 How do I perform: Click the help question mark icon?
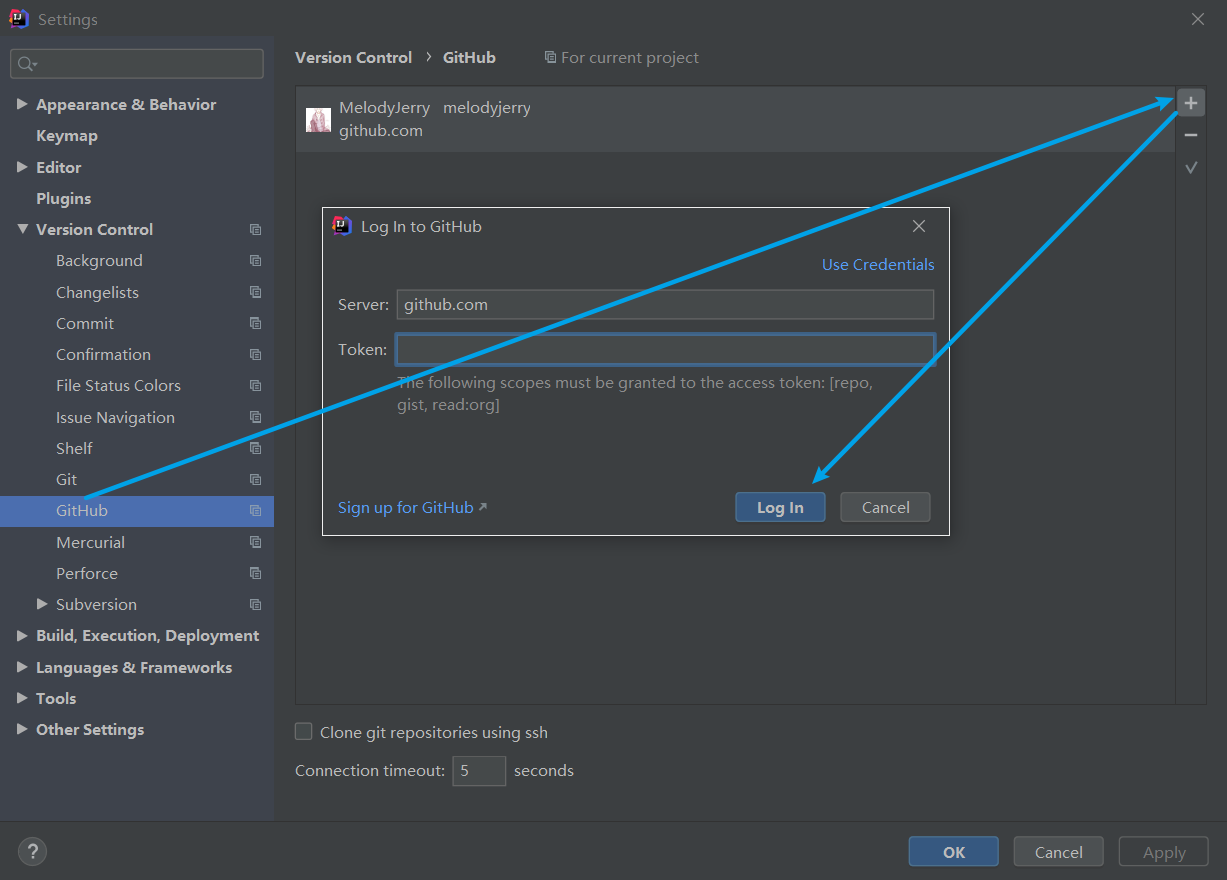[x=33, y=851]
